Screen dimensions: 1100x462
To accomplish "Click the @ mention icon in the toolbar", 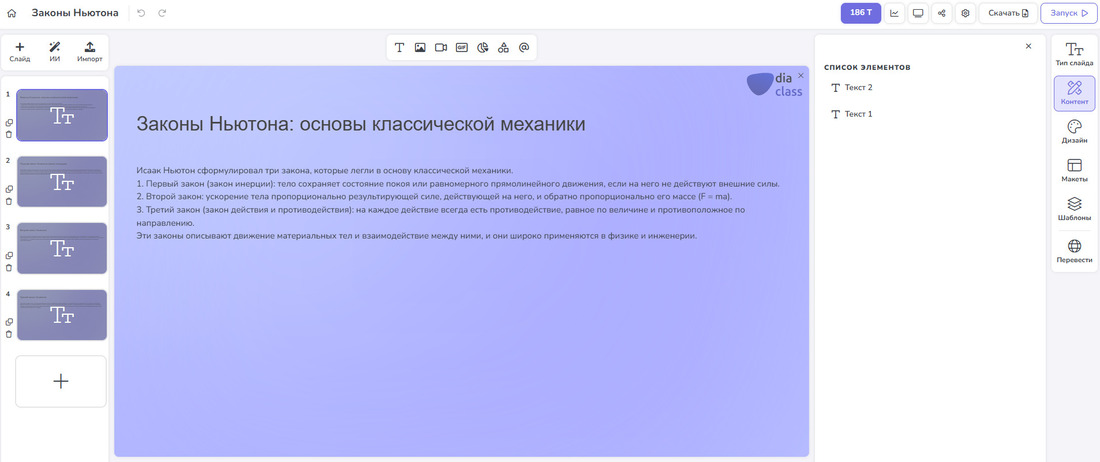I will coord(524,47).
